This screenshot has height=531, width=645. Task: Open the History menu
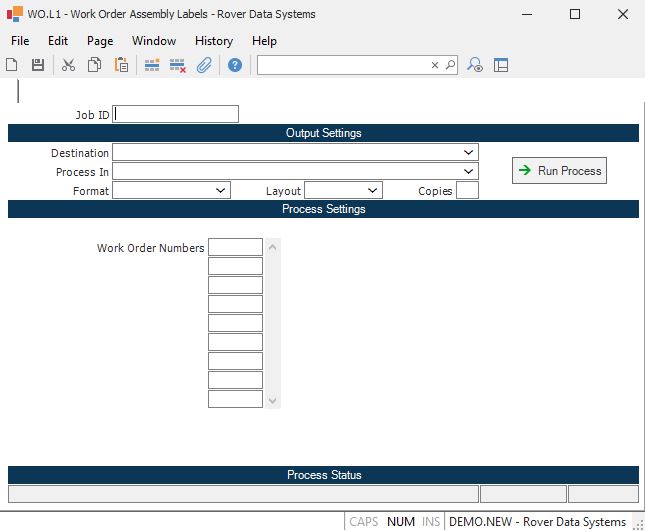click(x=214, y=41)
